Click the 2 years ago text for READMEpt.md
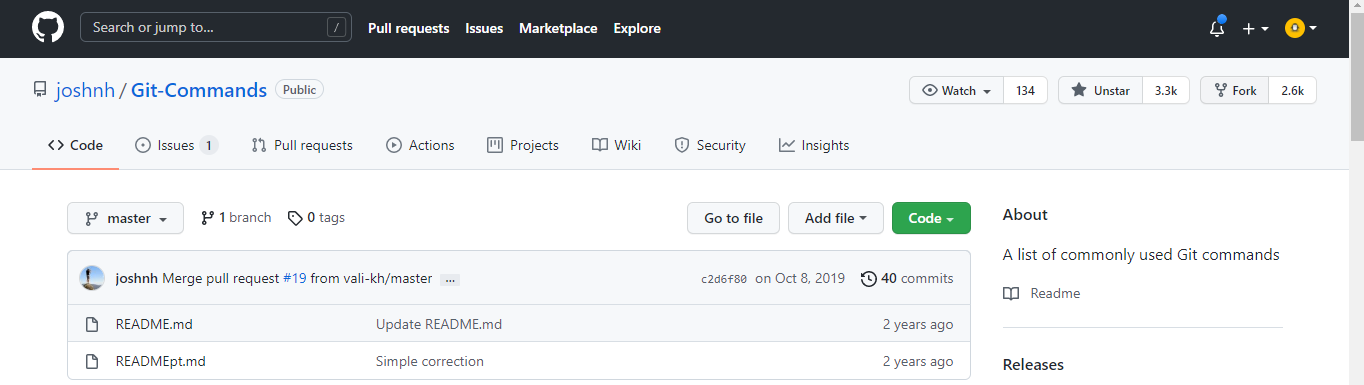The width and height of the screenshot is (1364, 385). click(x=918, y=361)
